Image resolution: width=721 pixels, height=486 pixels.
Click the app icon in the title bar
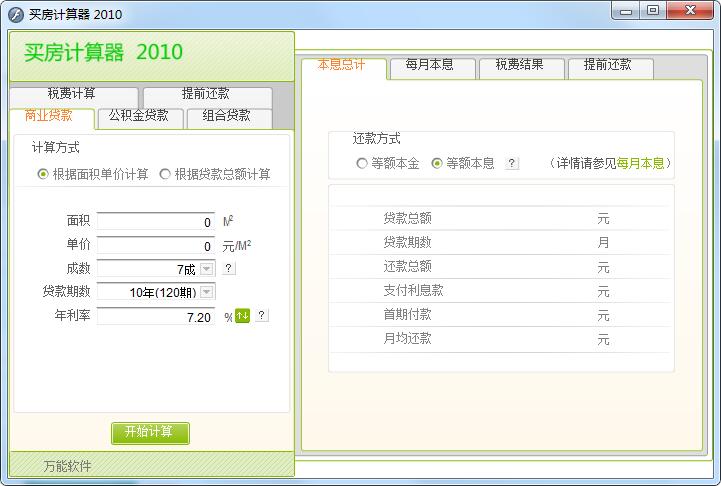(x=16, y=14)
